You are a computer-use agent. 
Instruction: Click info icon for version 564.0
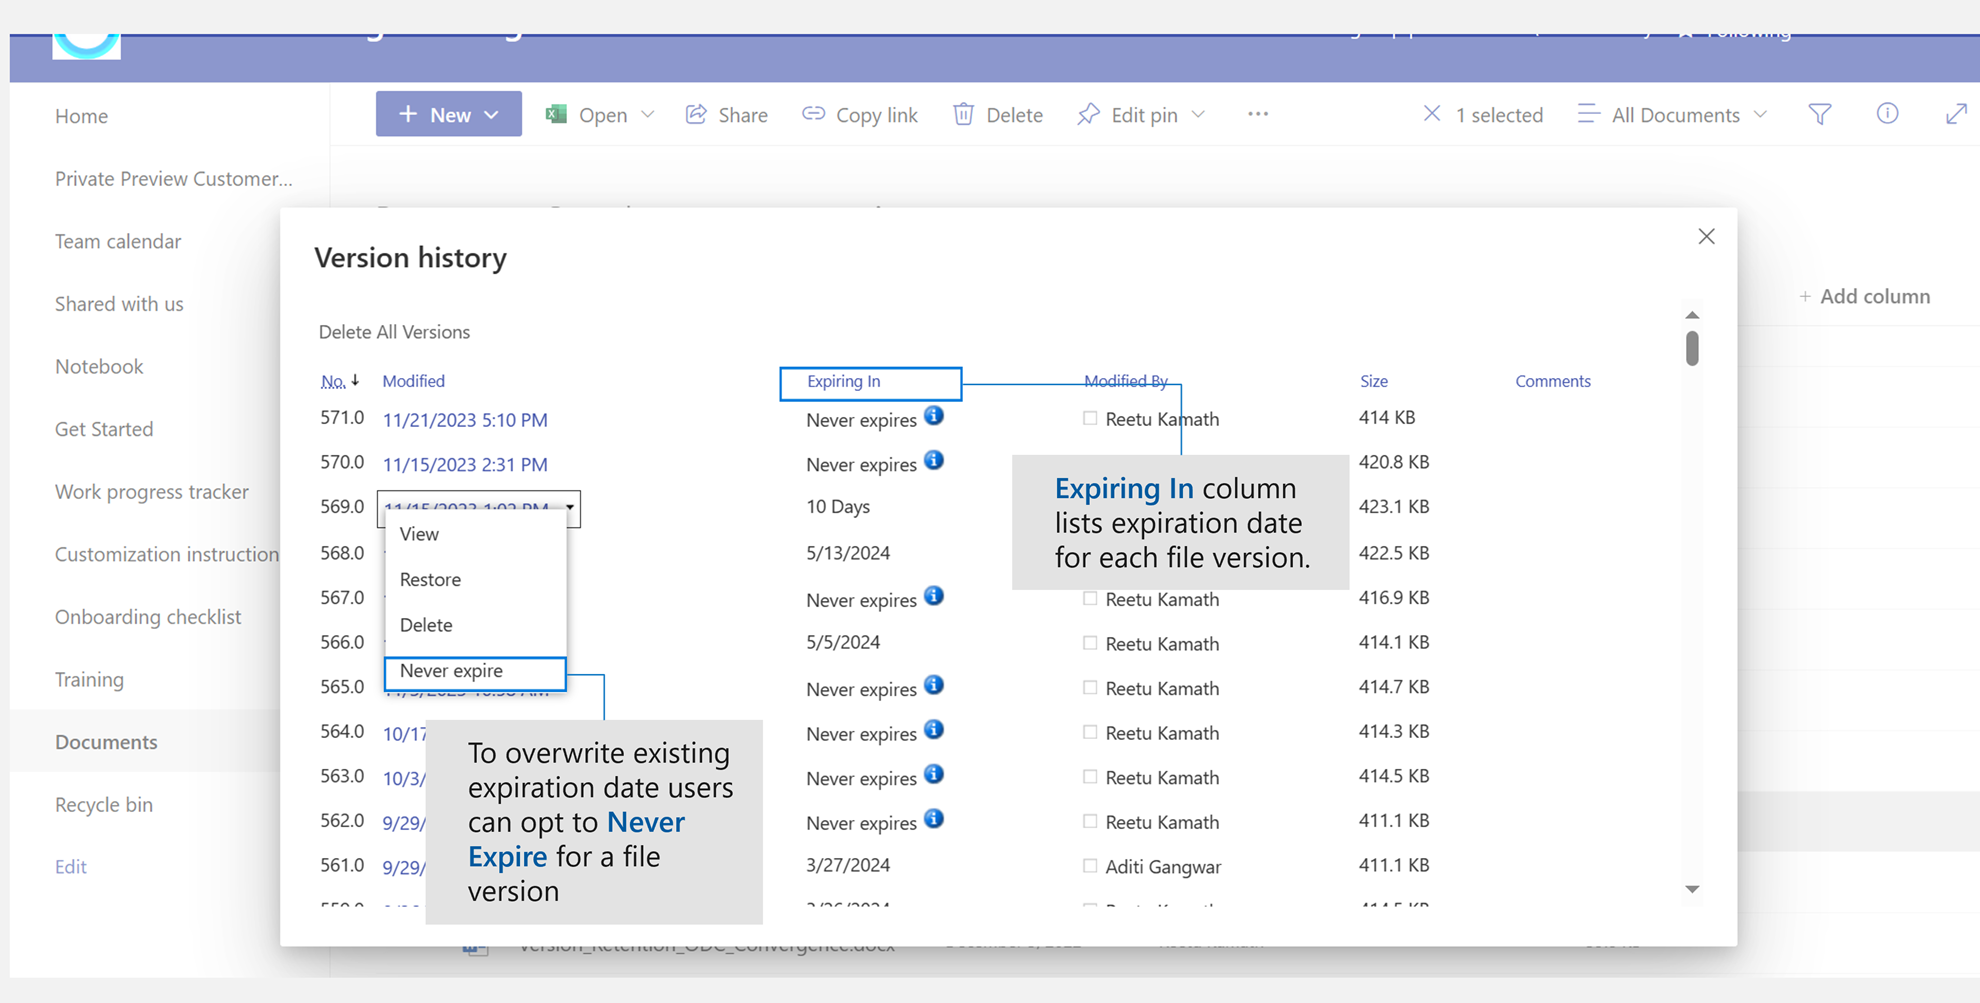(934, 729)
